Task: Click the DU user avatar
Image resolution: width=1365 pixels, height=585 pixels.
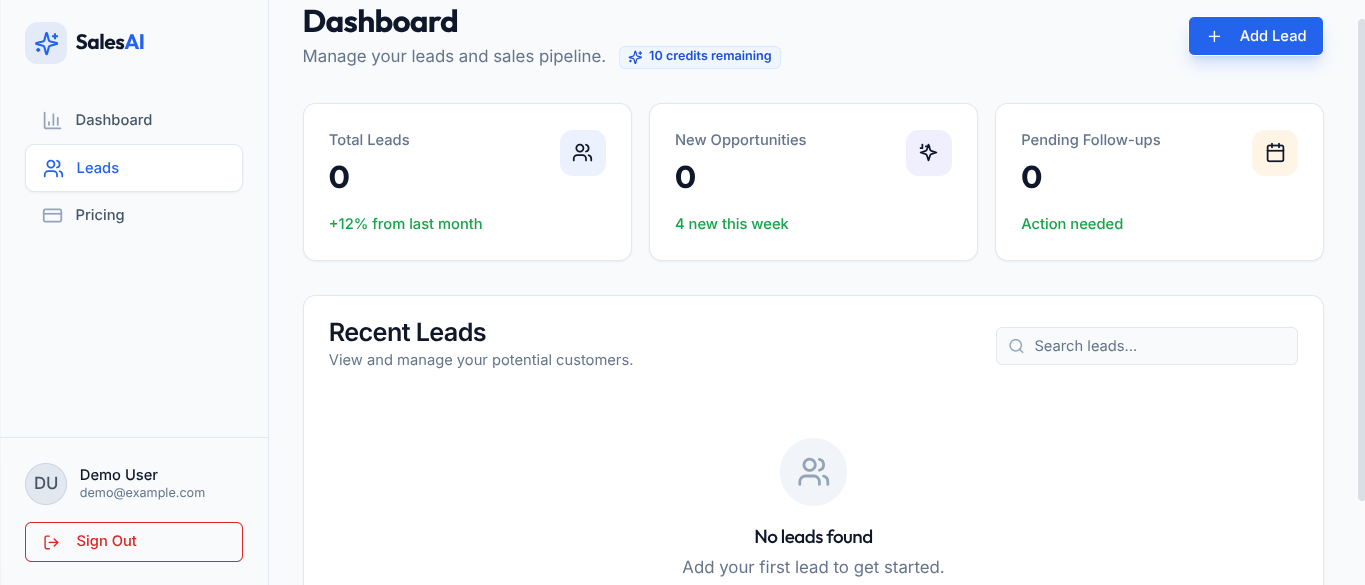Action: click(x=46, y=483)
